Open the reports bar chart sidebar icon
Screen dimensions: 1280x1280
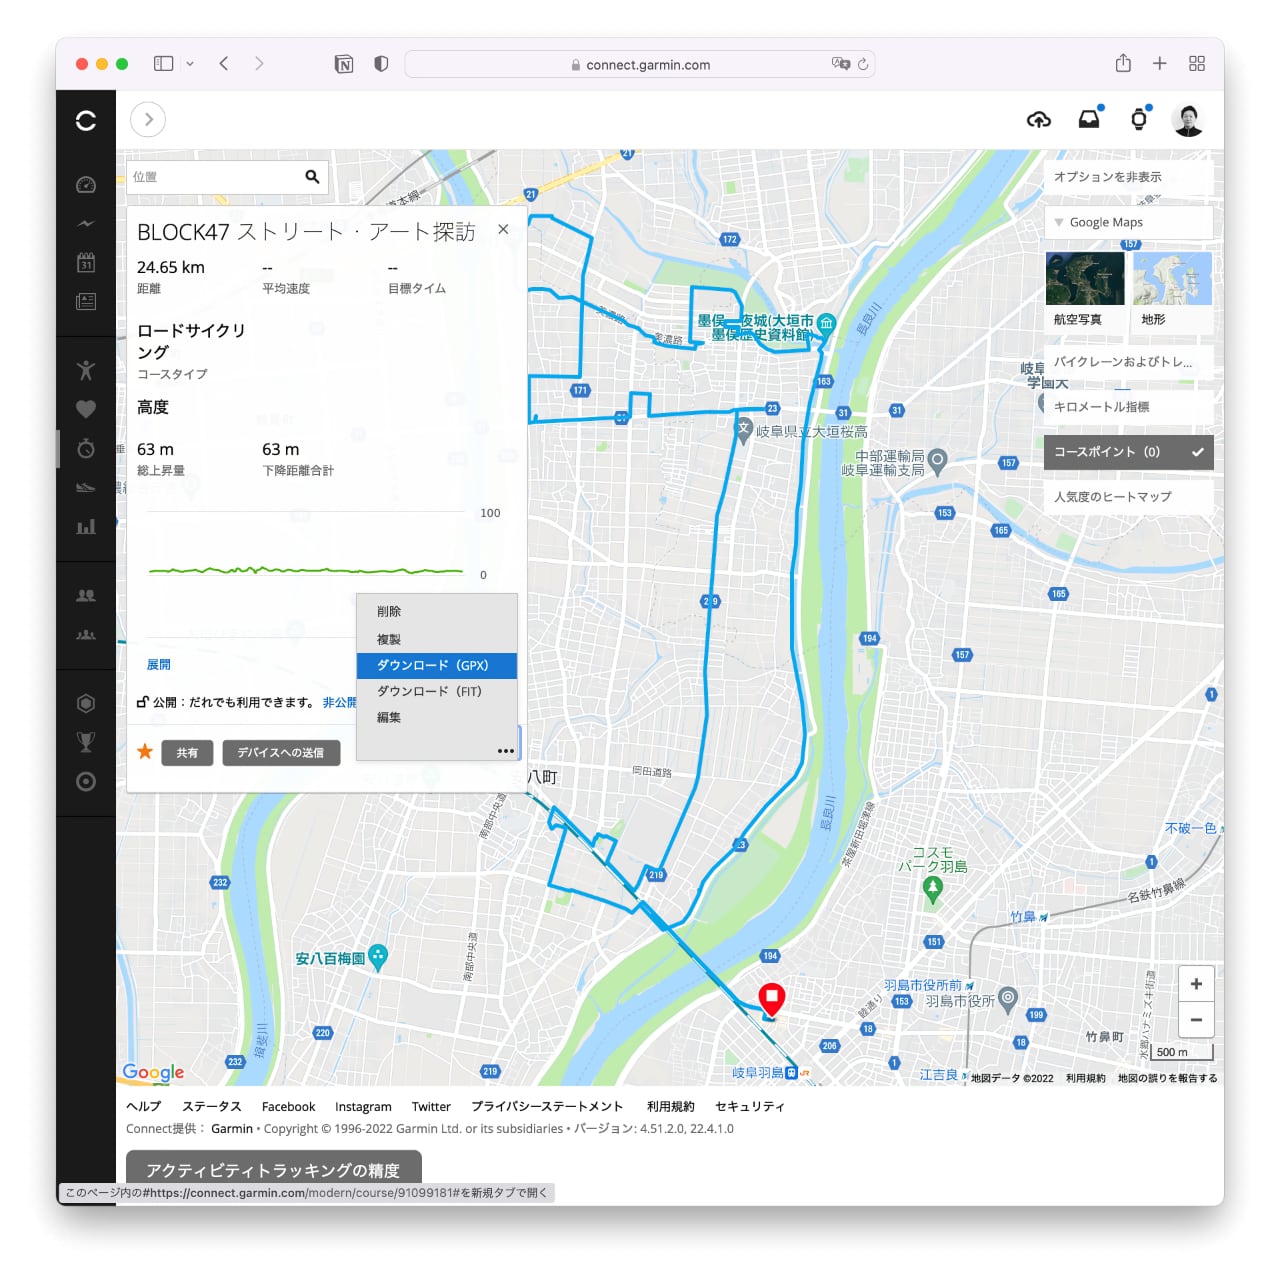click(86, 526)
